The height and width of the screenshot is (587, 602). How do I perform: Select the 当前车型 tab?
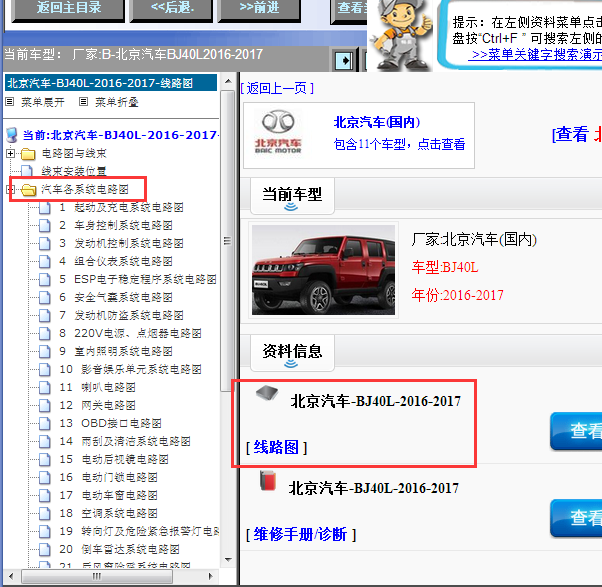292,196
